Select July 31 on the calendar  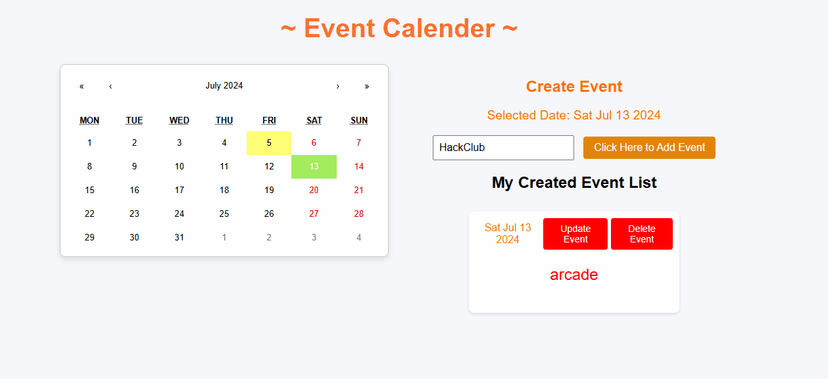pos(179,238)
